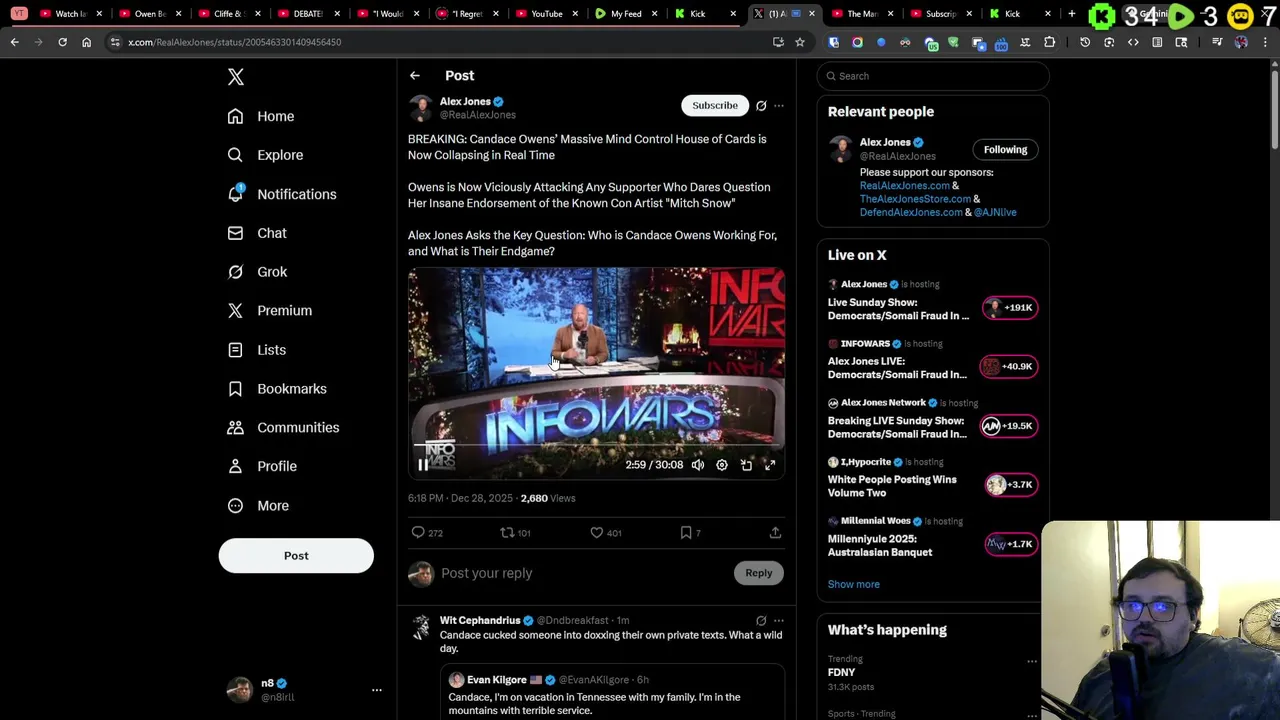
Task: Click the Lists icon in sidebar
Action: pyautogui.click(x=235, y=350)
